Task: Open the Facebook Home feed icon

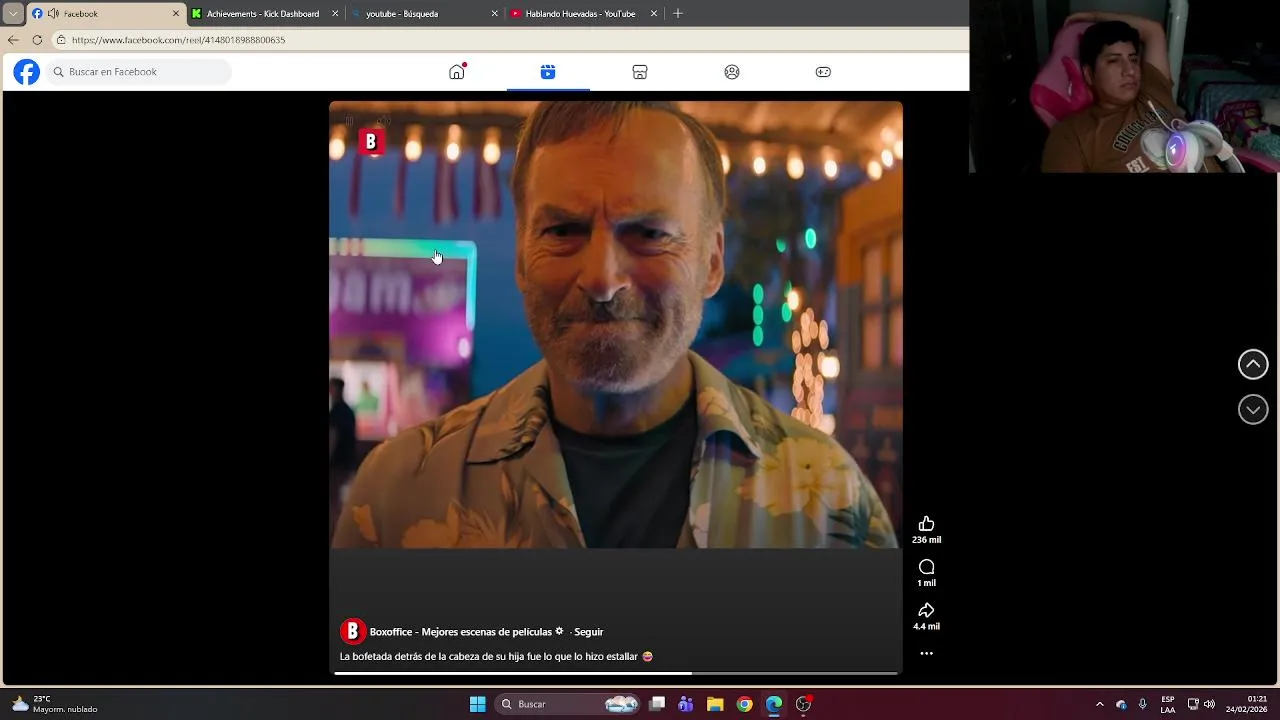Action: coord(457,72)
